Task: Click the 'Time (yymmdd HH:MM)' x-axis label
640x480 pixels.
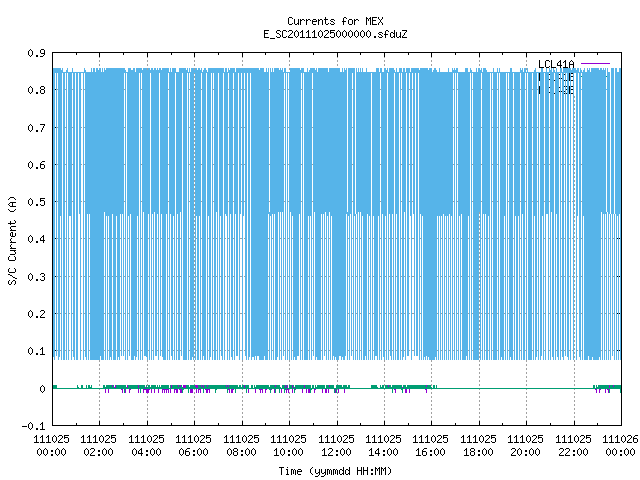Action: click(x=335, y=471)
